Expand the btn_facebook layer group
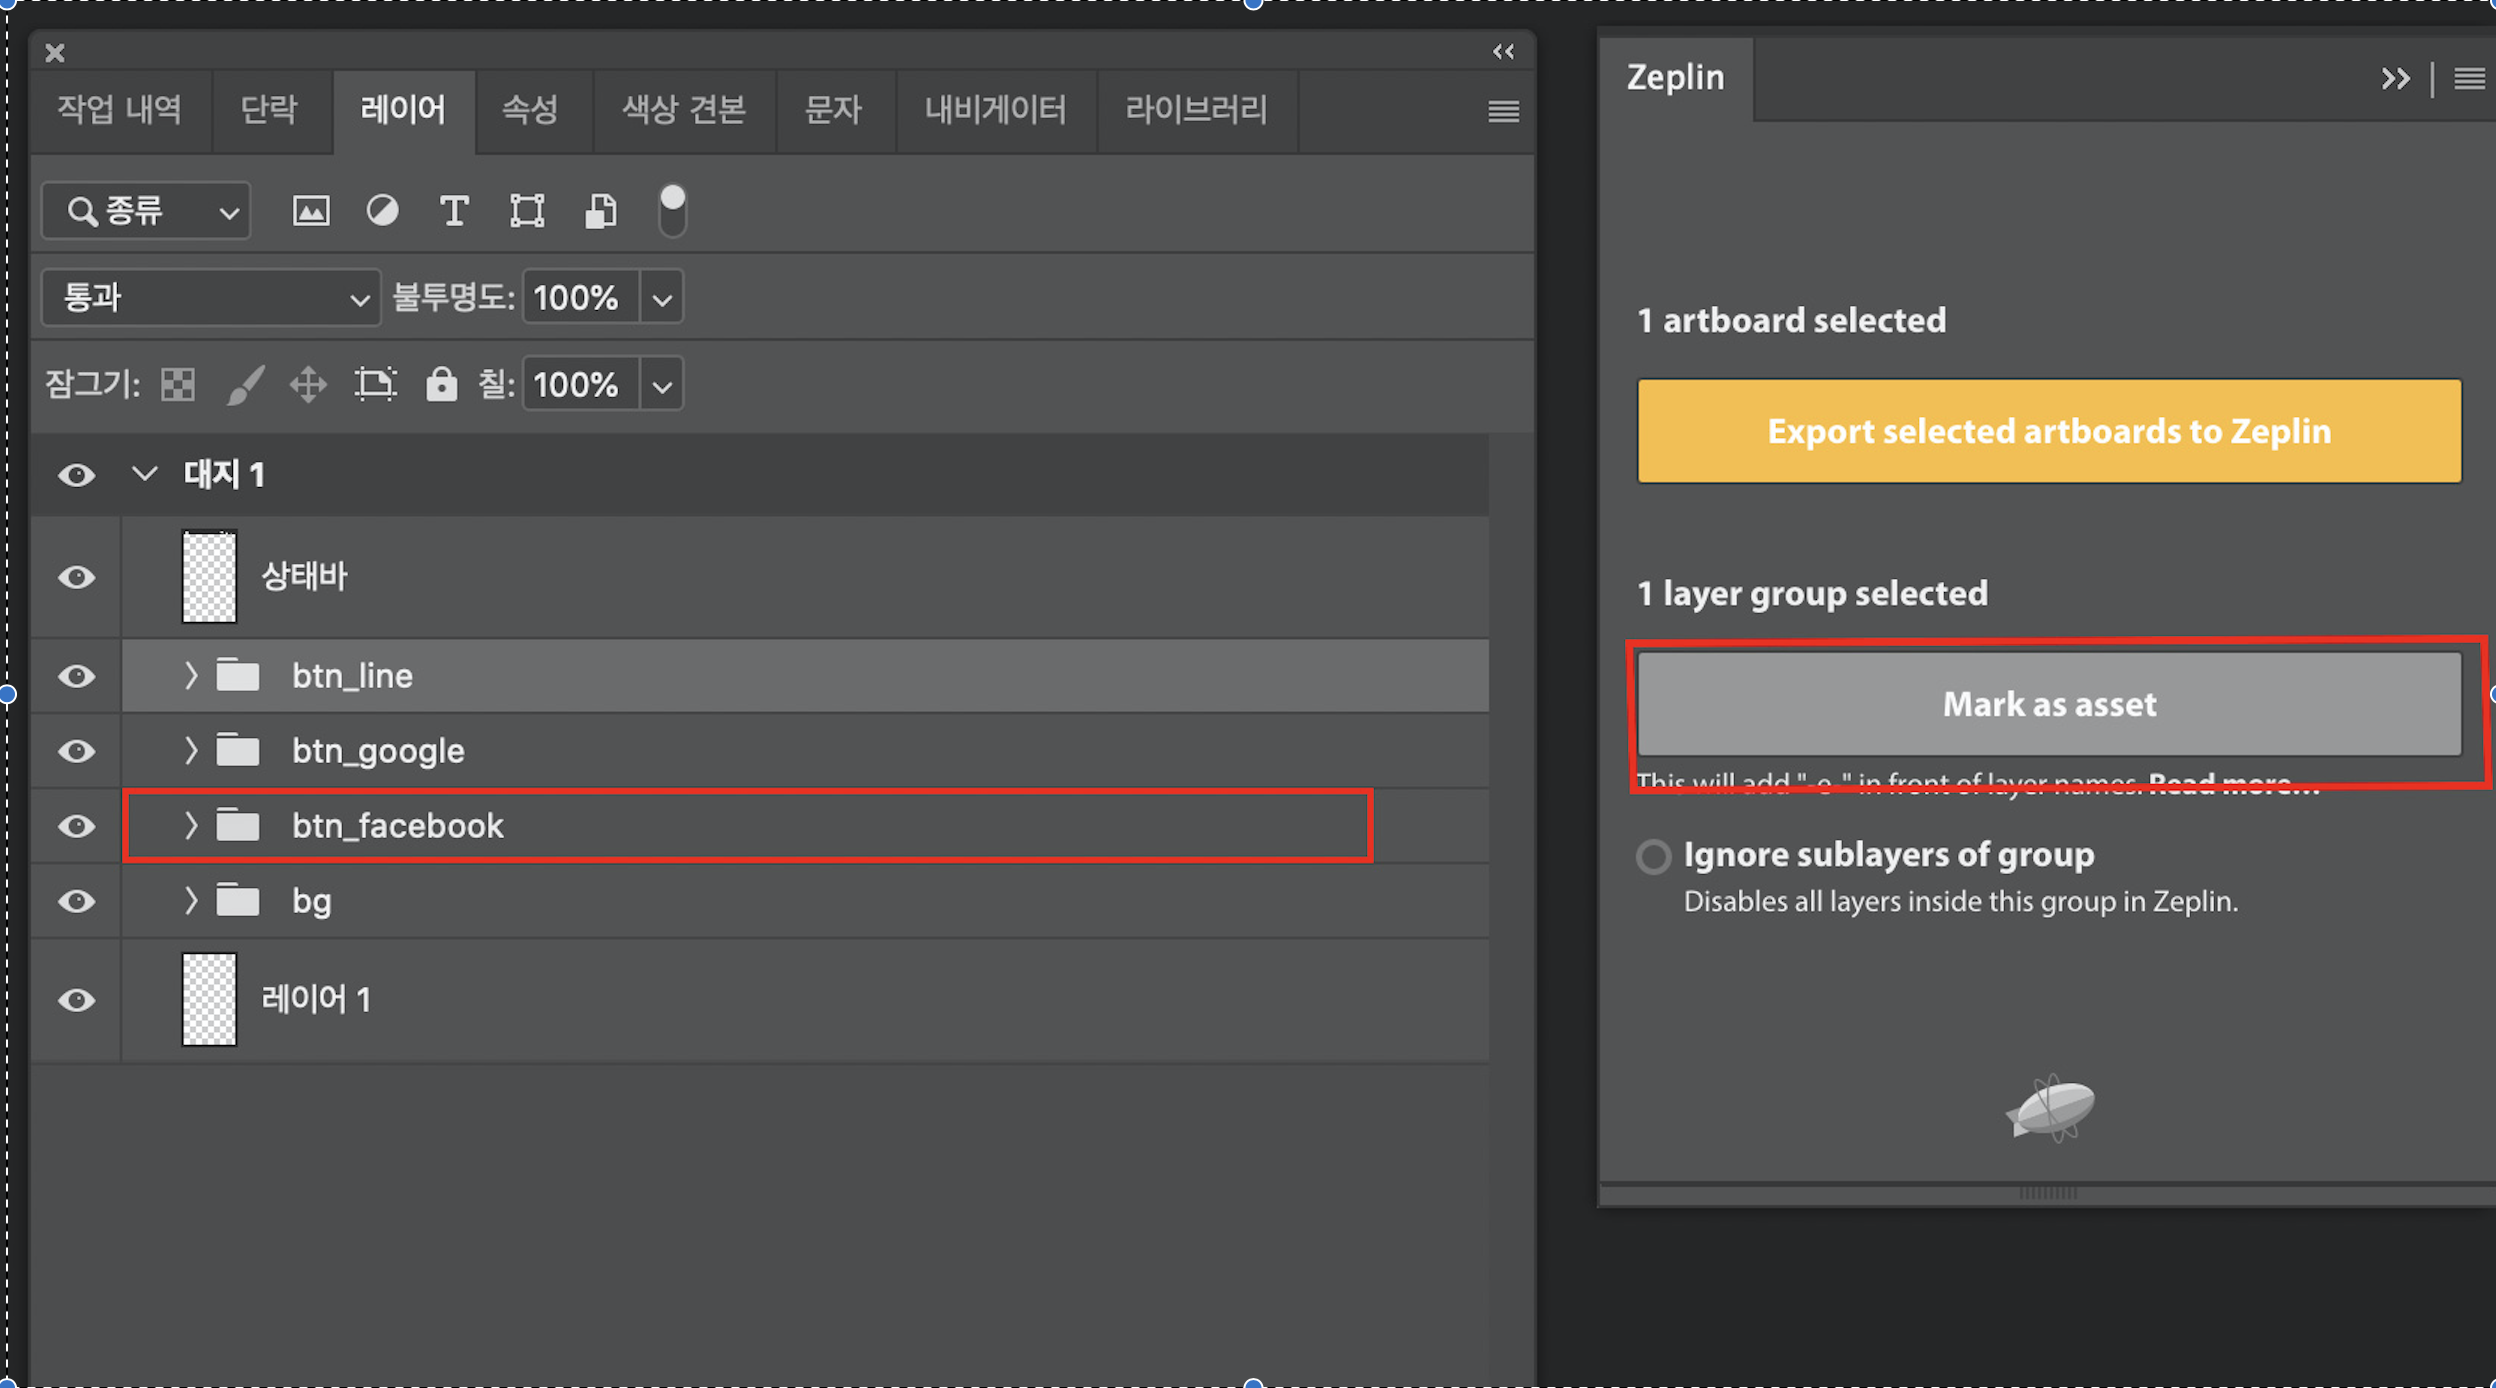Image resolution: width=2496 pixels, height=1388 pixels. pos(190,826)
